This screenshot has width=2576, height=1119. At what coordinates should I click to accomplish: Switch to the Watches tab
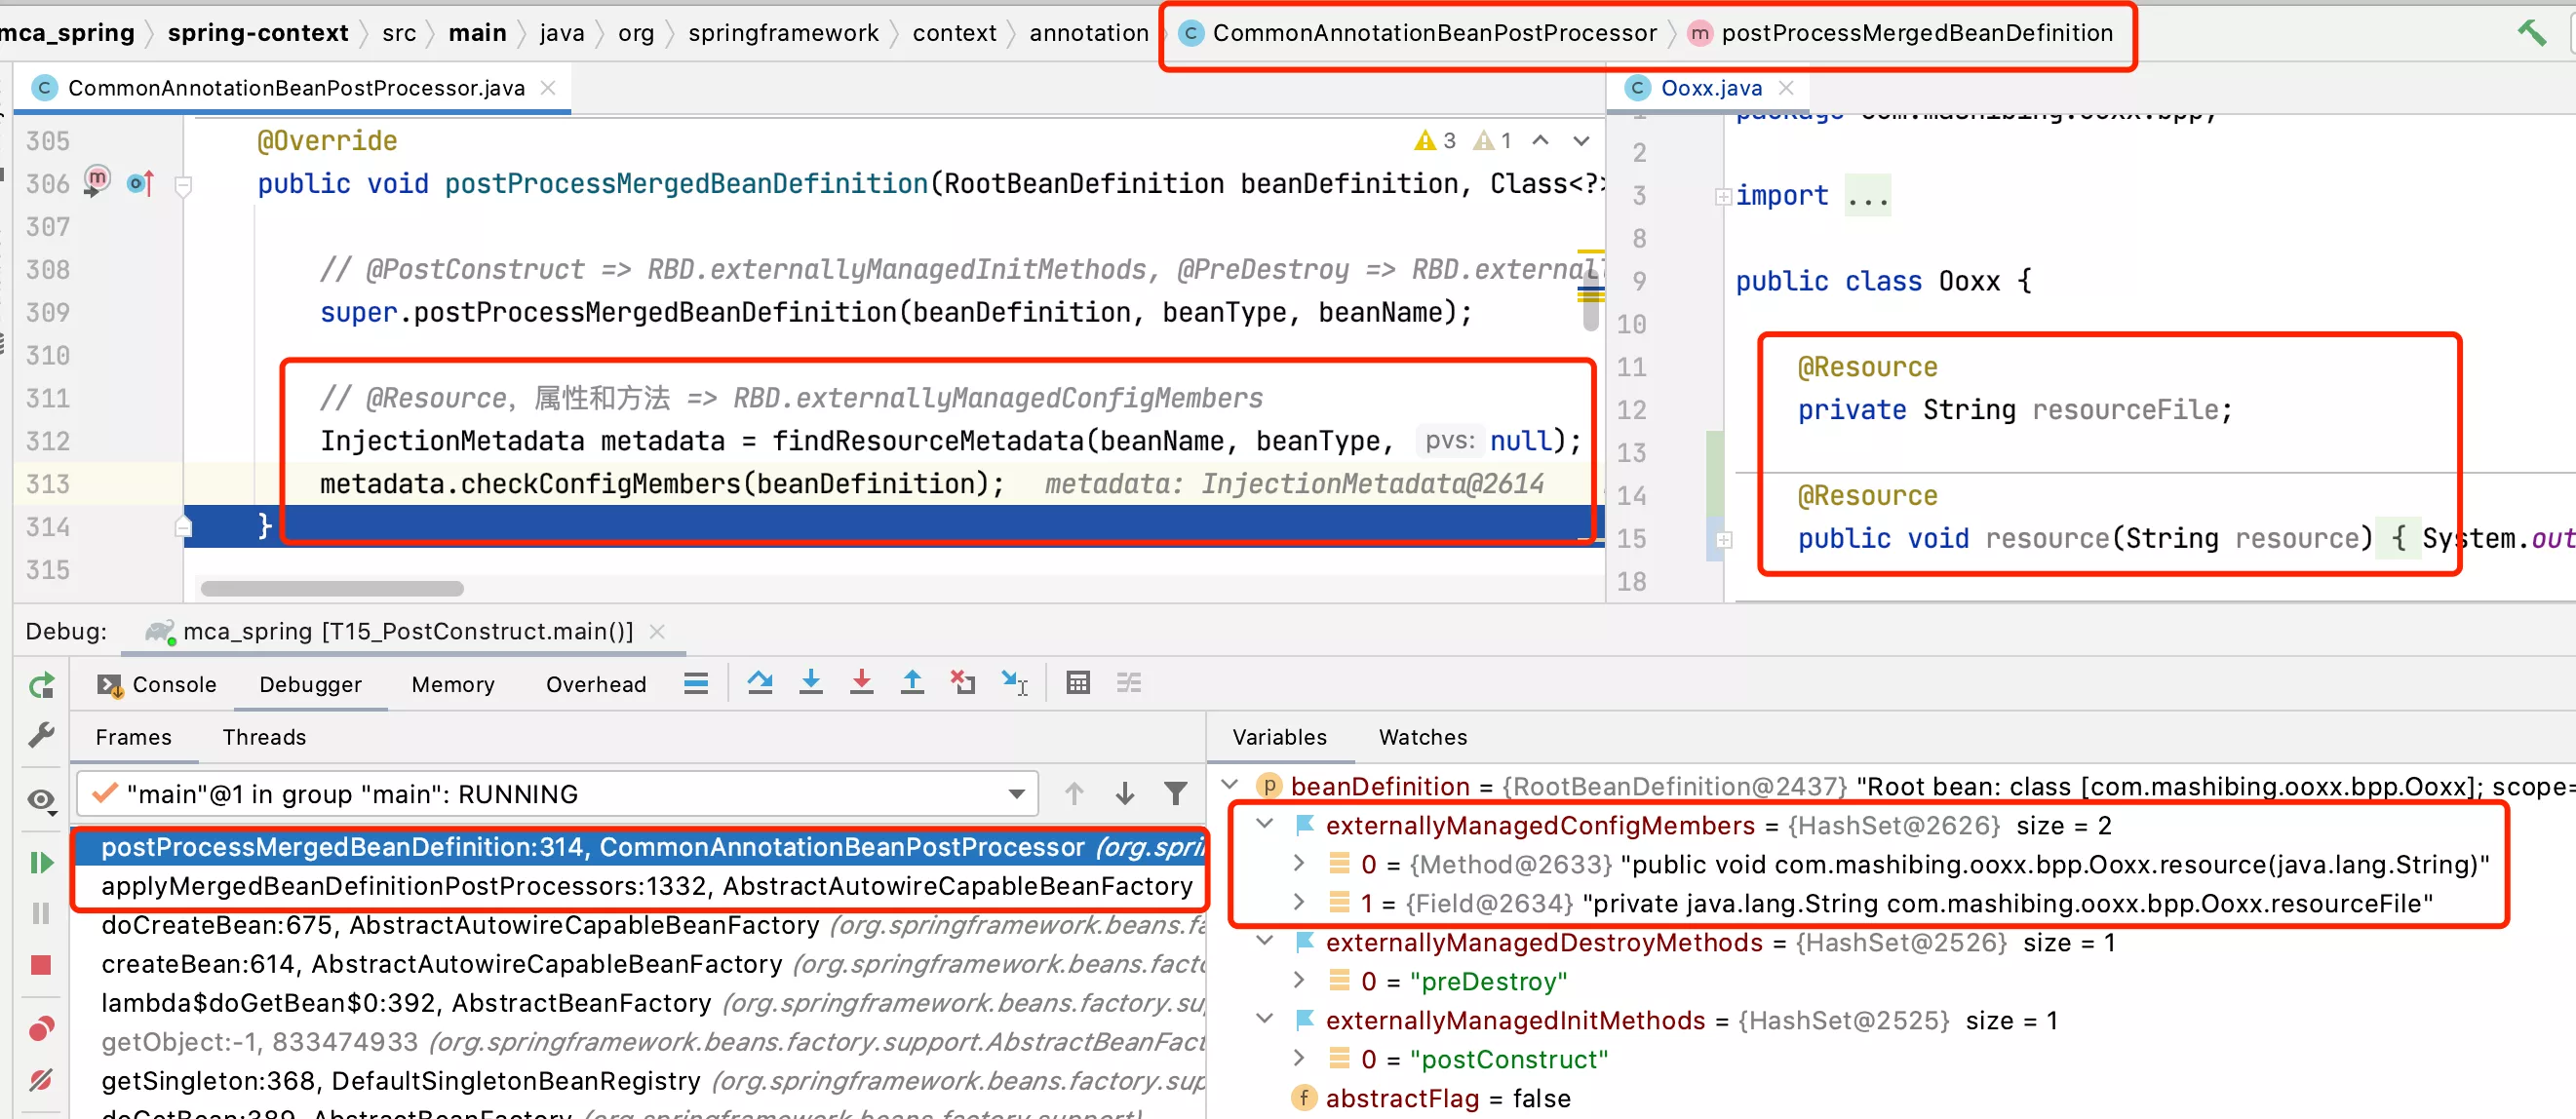point(1423,737)
